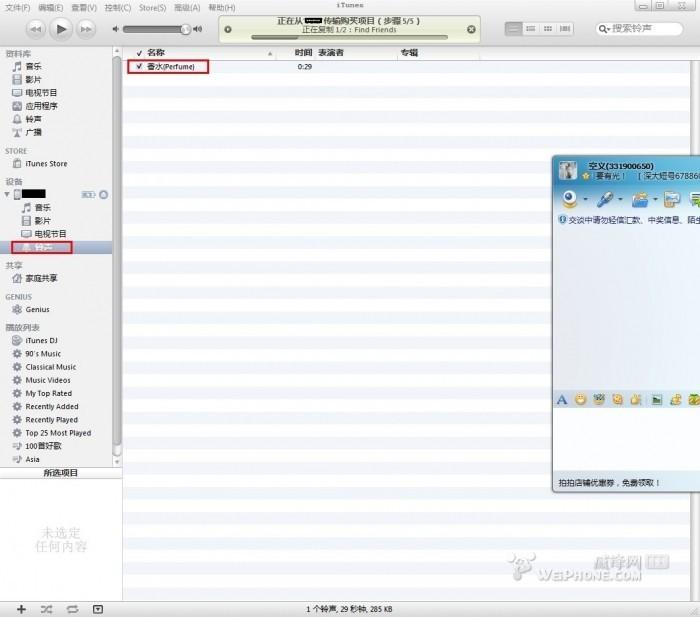Screen dimensions: 700x617
Task: Click the round icon left of transfer status
Action: pos(228,29)
